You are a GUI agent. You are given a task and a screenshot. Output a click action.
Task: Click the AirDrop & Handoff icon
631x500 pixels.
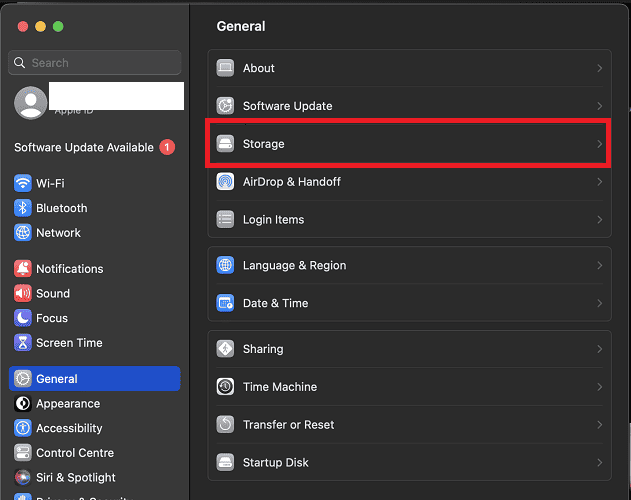pyautogui.click(x=225, y=182)
